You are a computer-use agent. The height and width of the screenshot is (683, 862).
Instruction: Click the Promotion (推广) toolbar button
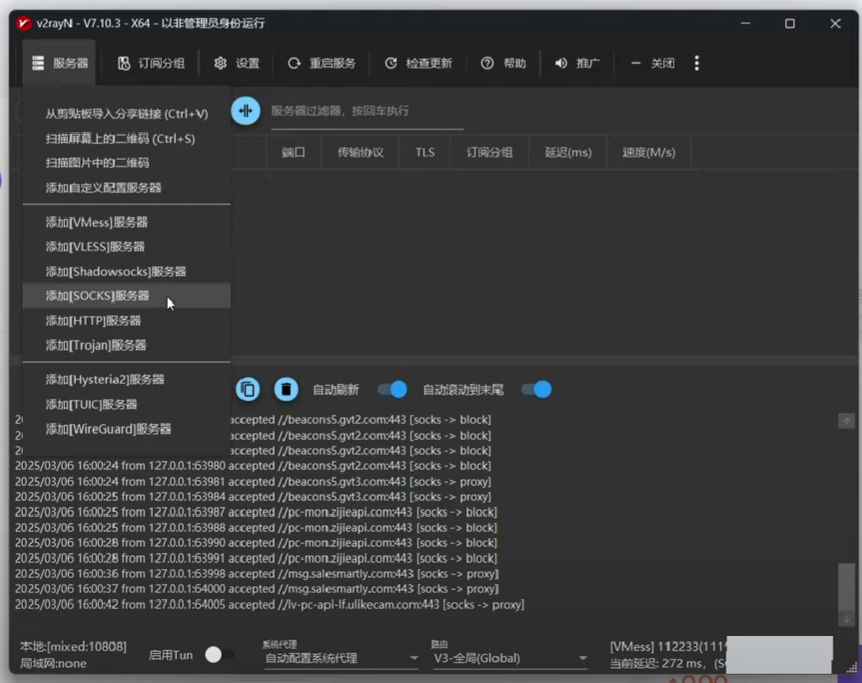pyautogui.click(x=577, y=63)
